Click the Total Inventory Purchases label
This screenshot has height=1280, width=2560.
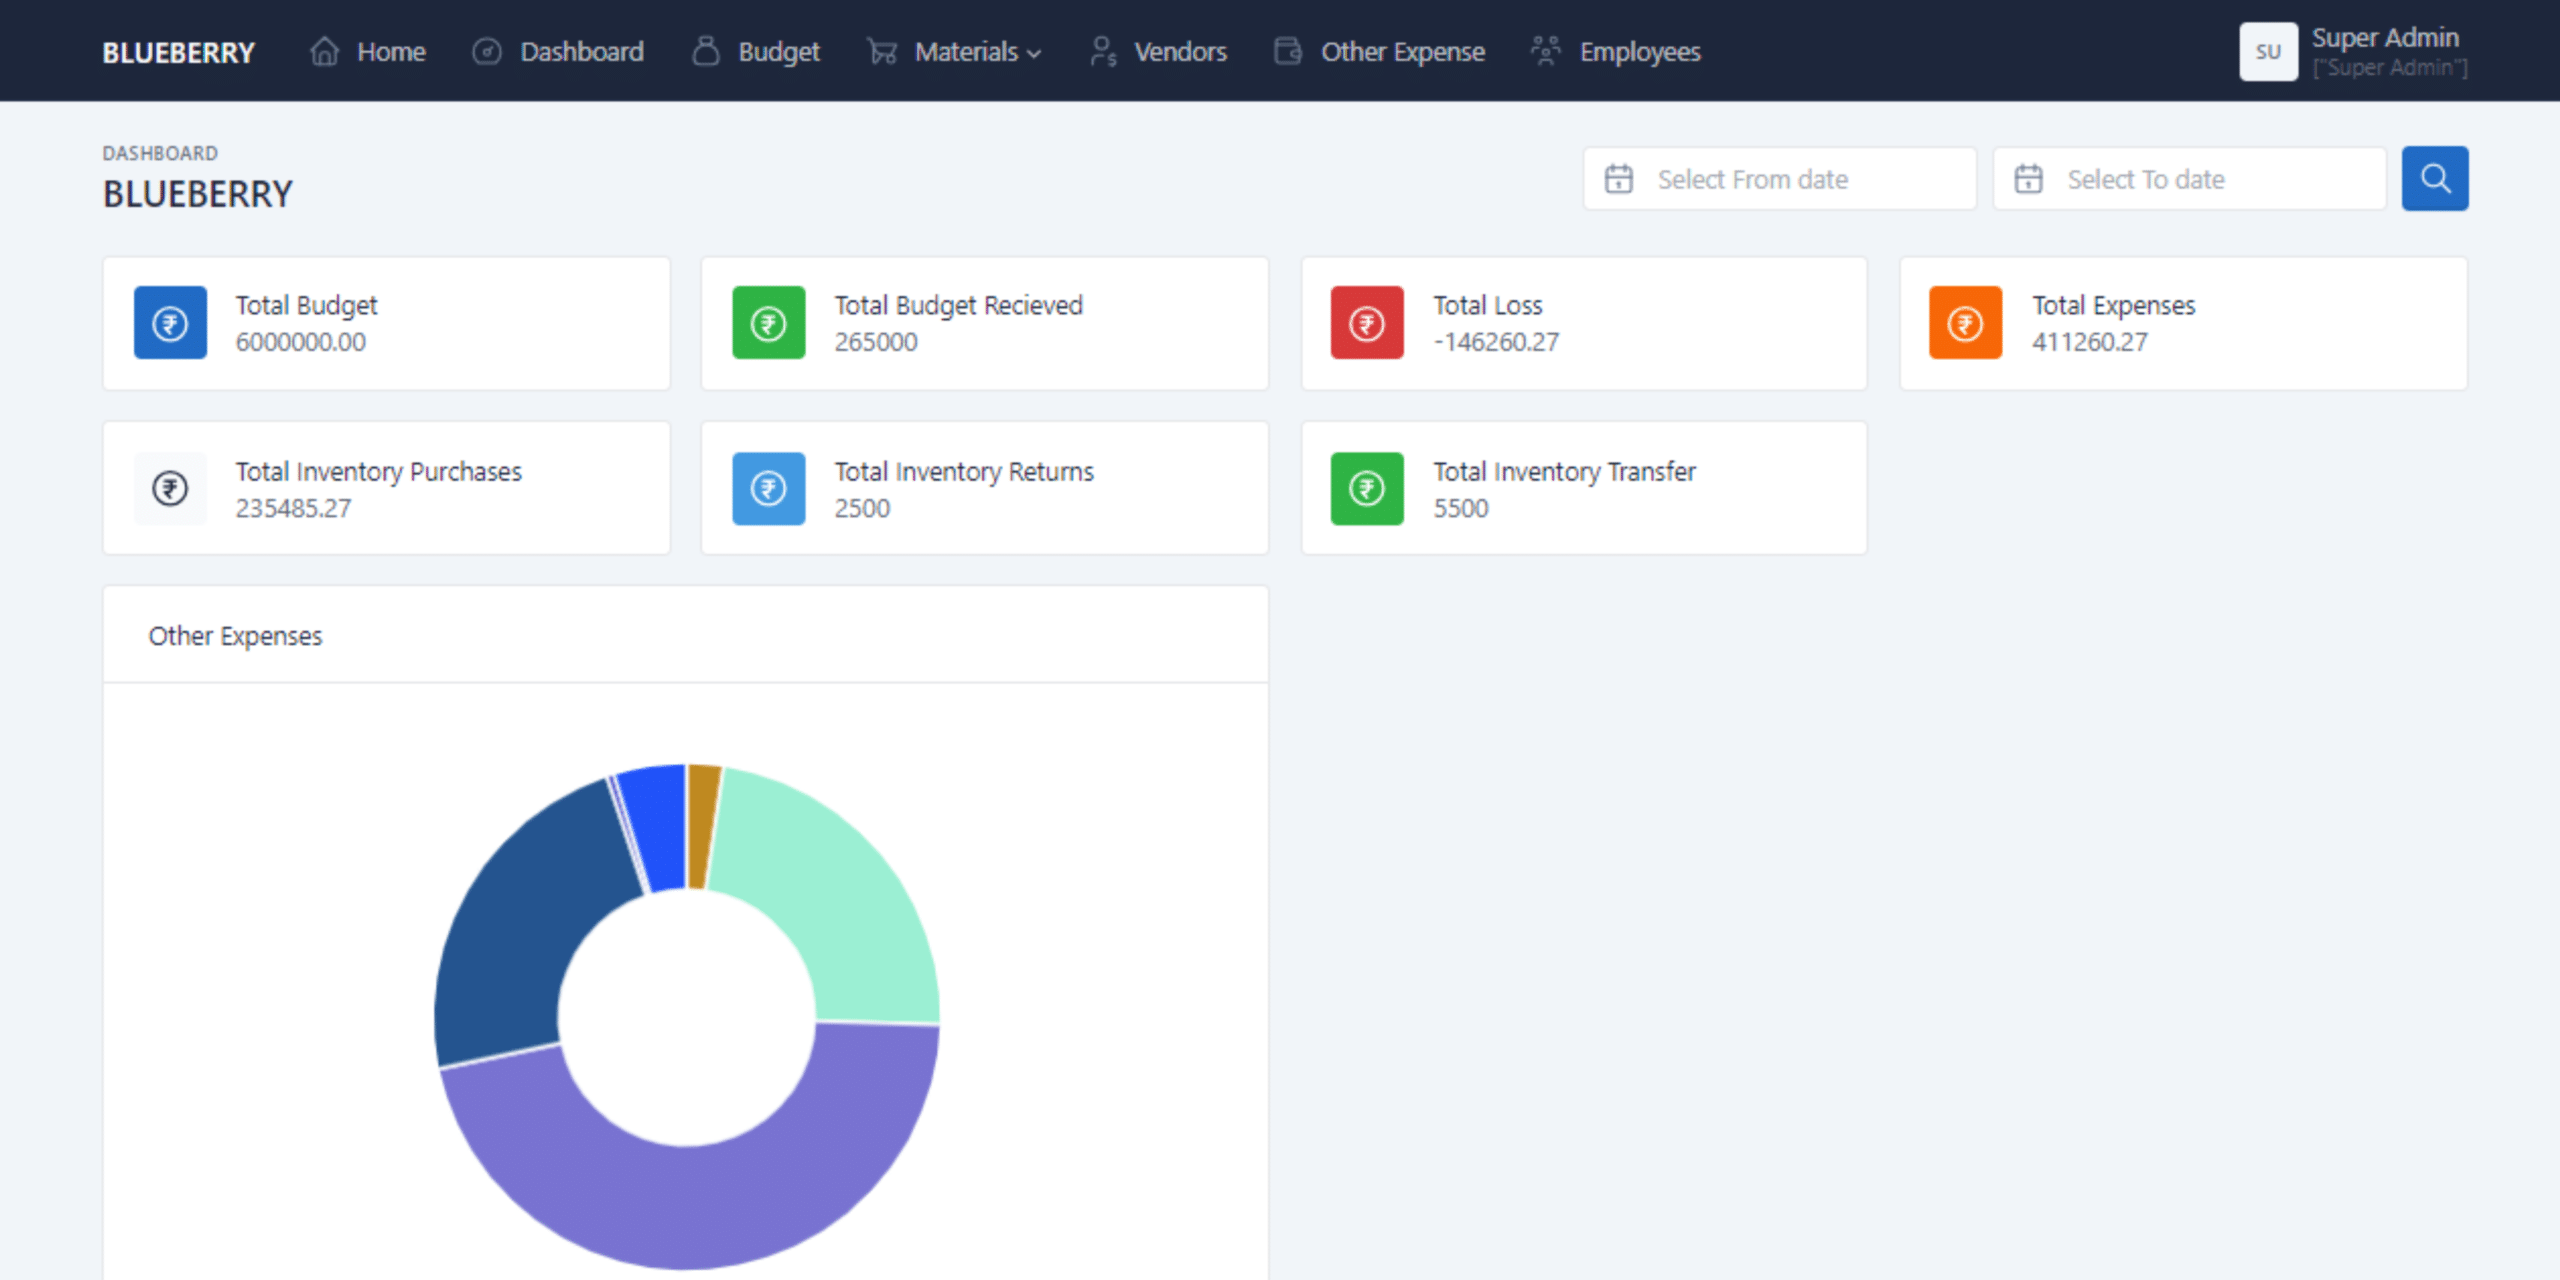coord(379,471)
